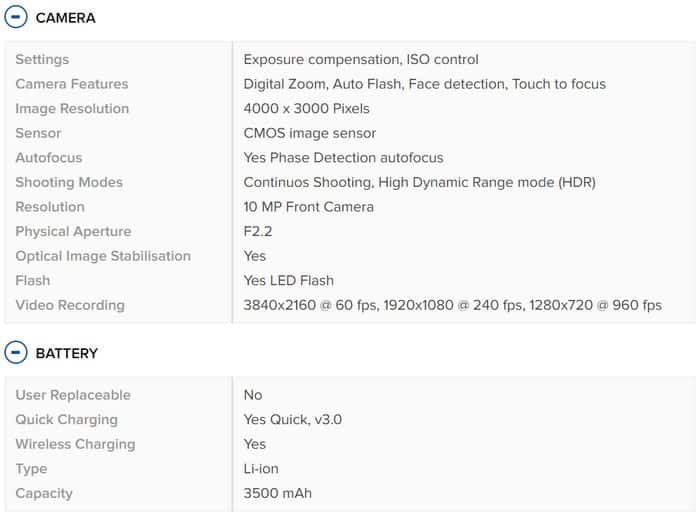Click the BATTERY section heading

[66, 353]
